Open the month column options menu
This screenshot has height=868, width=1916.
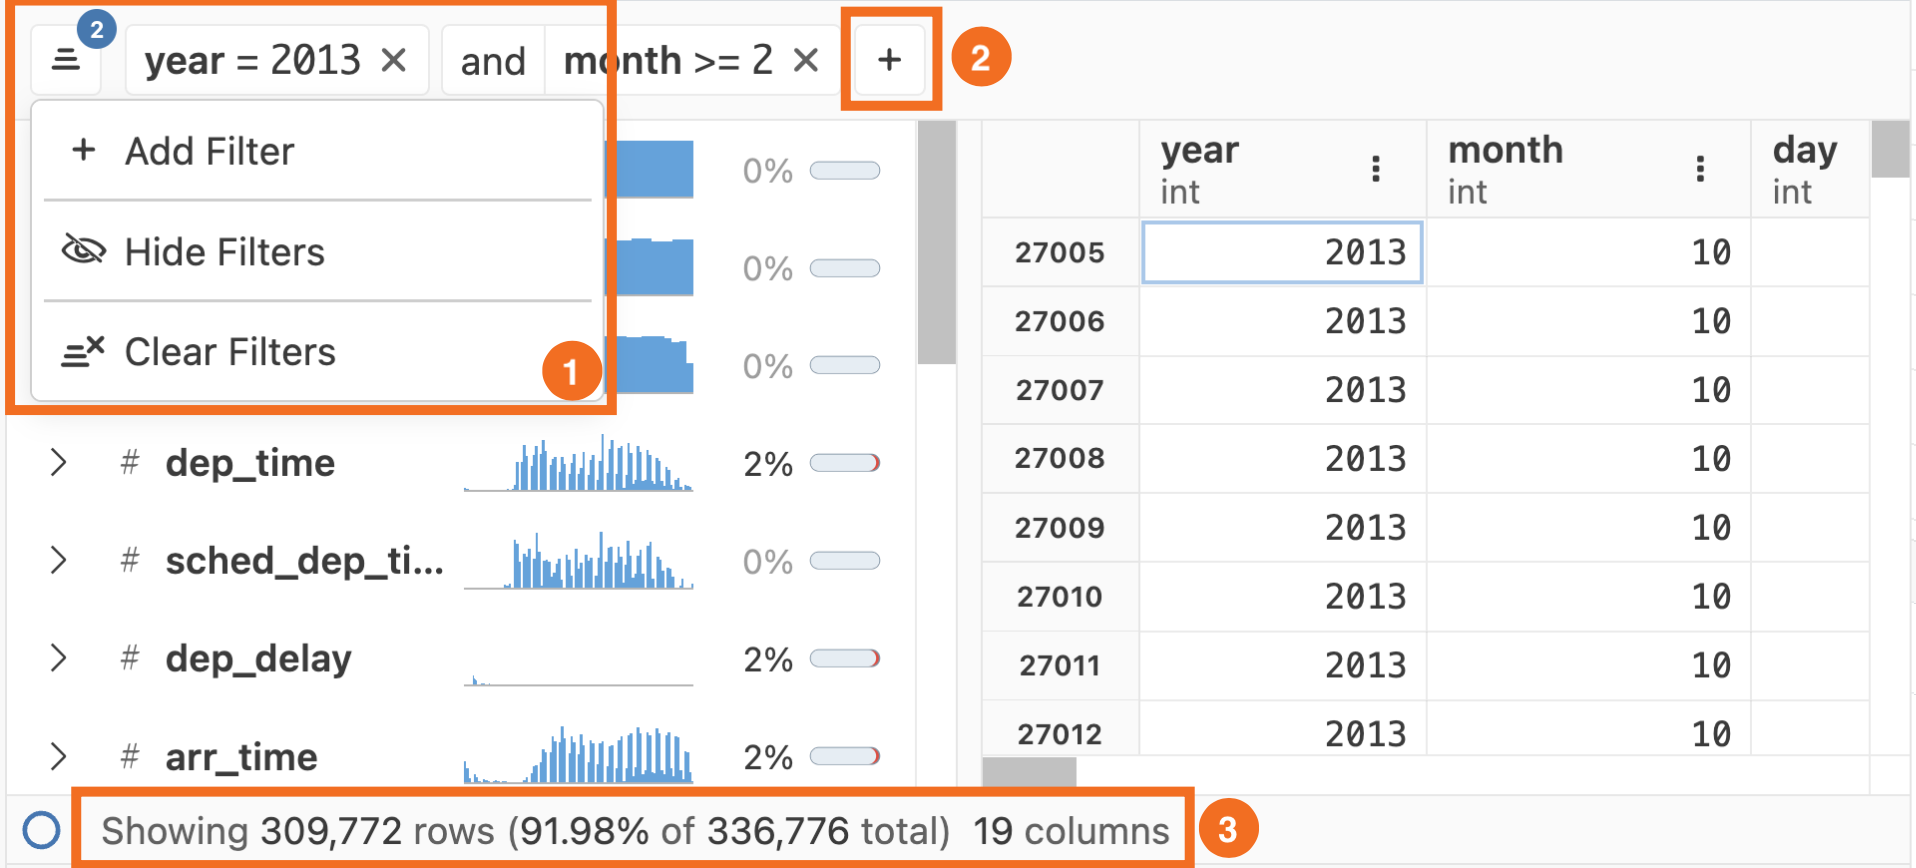pos(1700,169)
